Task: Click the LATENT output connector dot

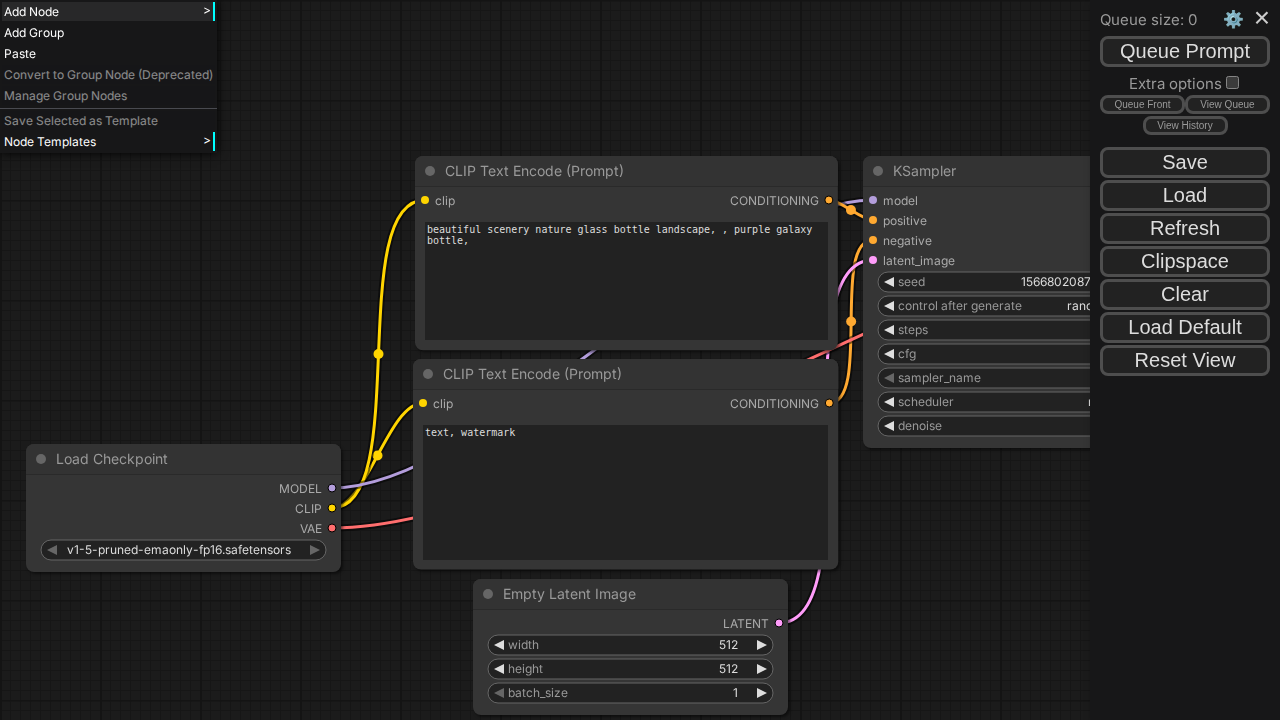Action: (x=779, y=623)
